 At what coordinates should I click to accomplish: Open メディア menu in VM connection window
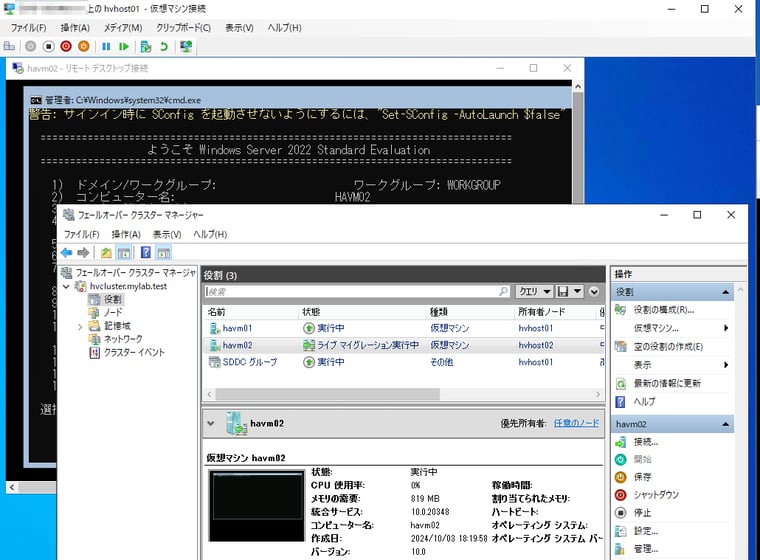point(123,28)
